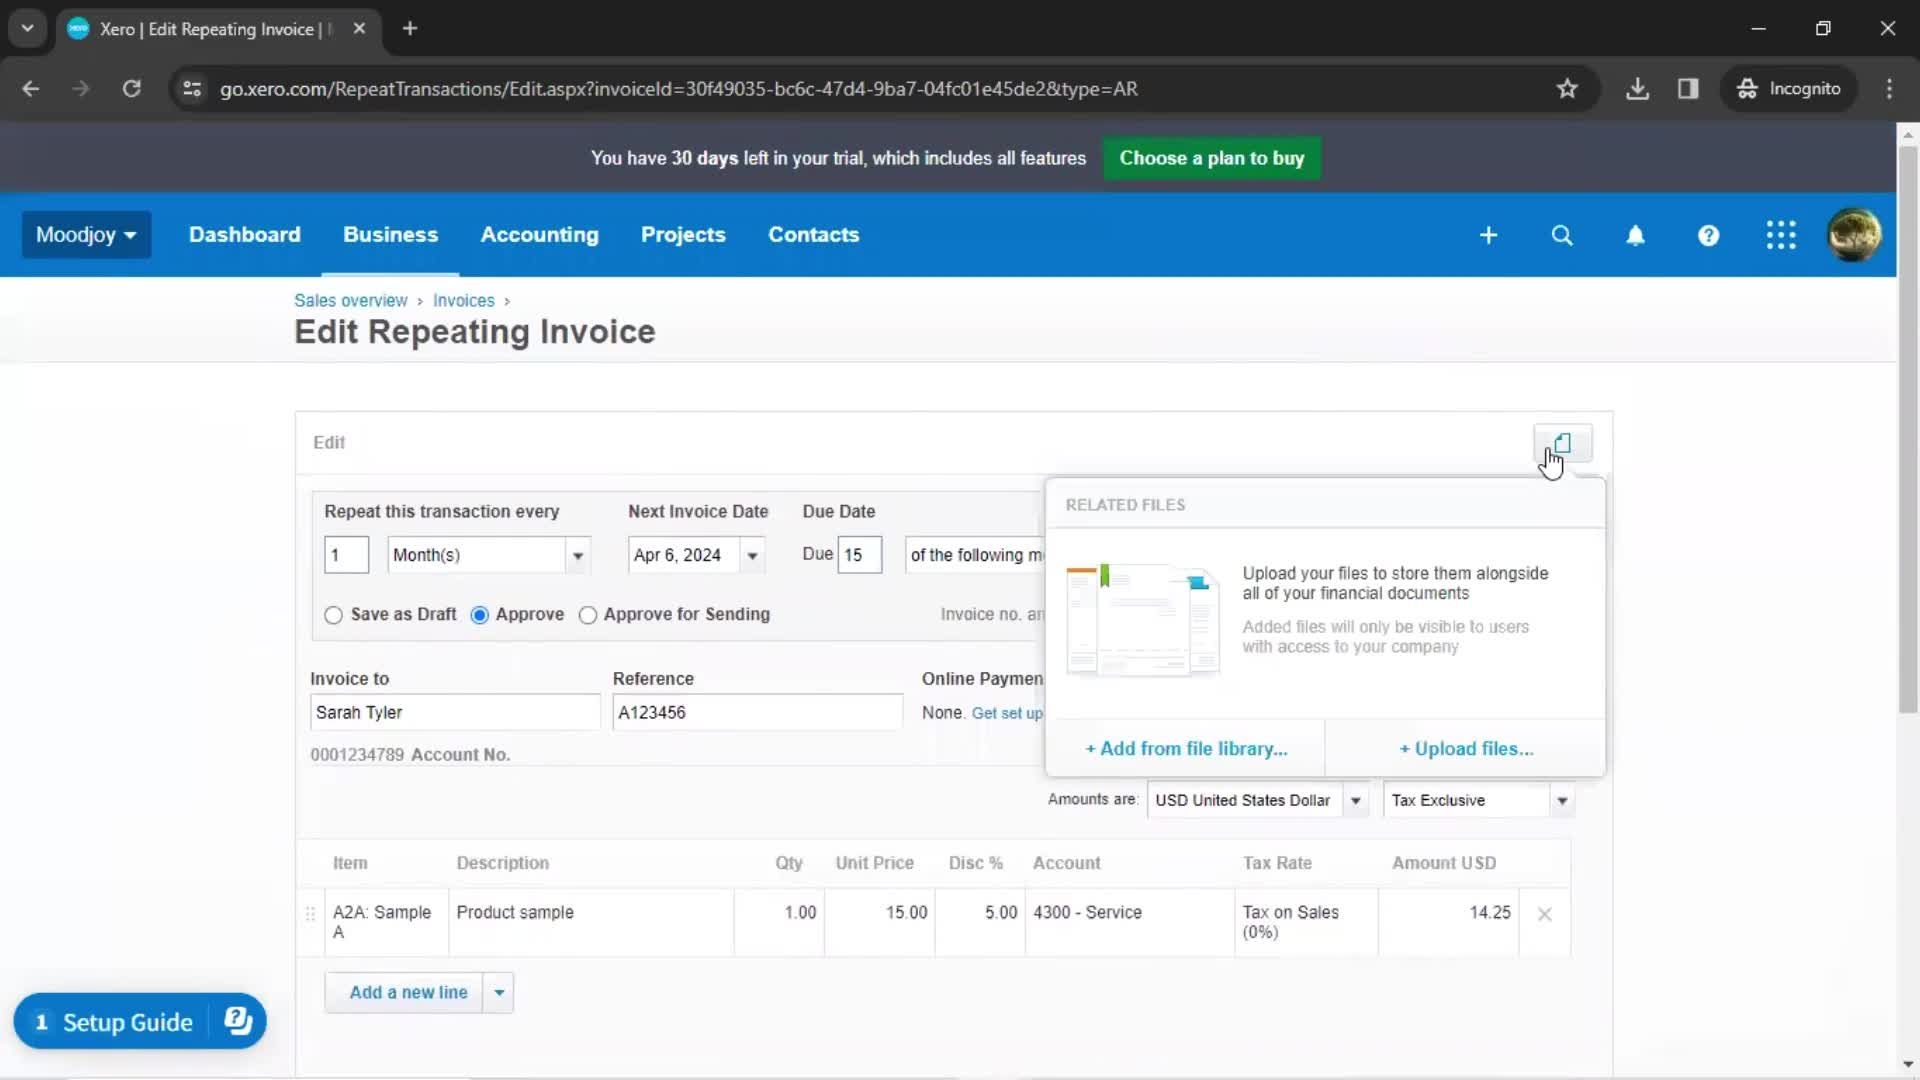The width and height of the screenshot is (1920, 1080).
Task: Expand Month(s) repeat period dropdown
Action: click(577, 555)
